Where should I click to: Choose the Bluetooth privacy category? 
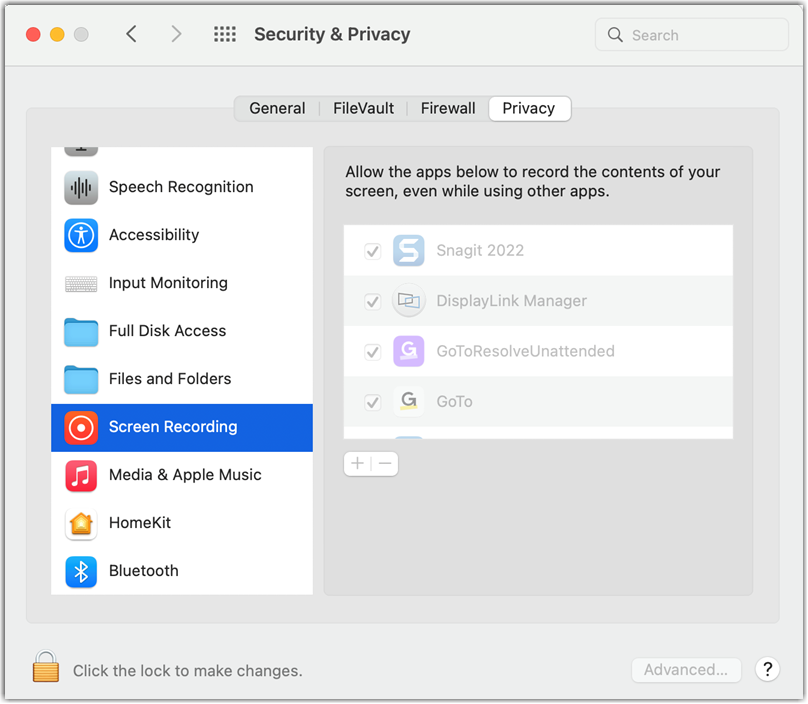tap(182, 571)
